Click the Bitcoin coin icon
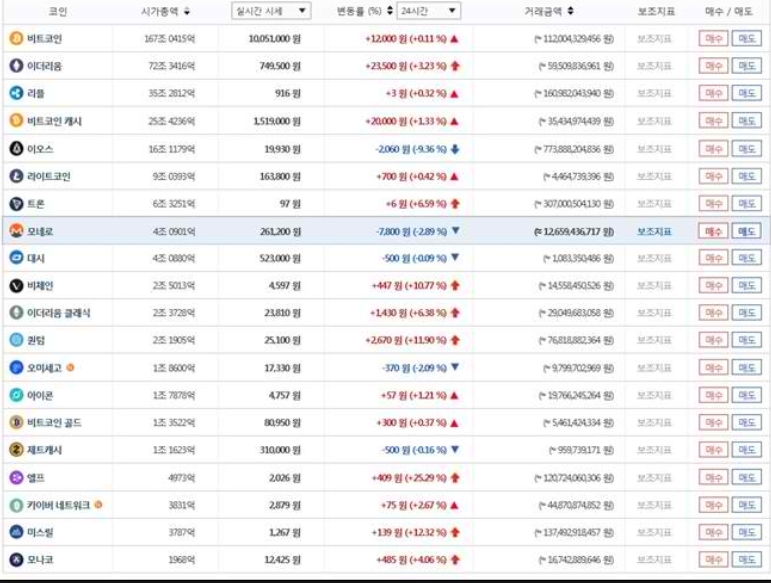 tap(16, 38)
